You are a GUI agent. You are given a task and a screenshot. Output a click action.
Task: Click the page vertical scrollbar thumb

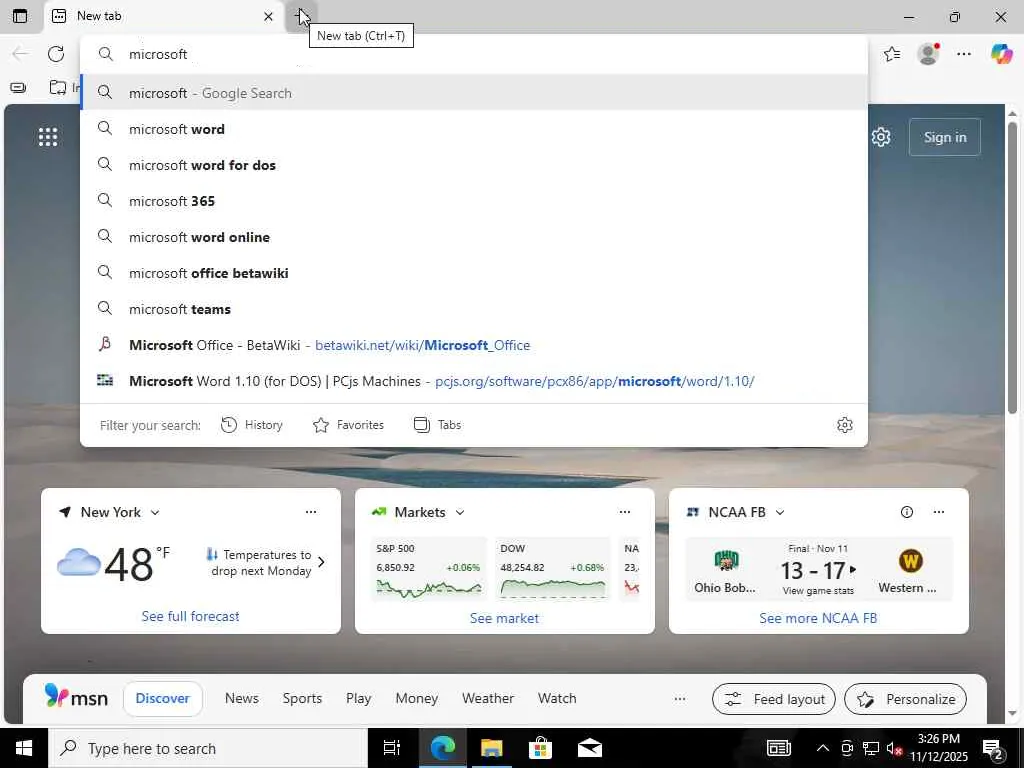point(1012,266)
